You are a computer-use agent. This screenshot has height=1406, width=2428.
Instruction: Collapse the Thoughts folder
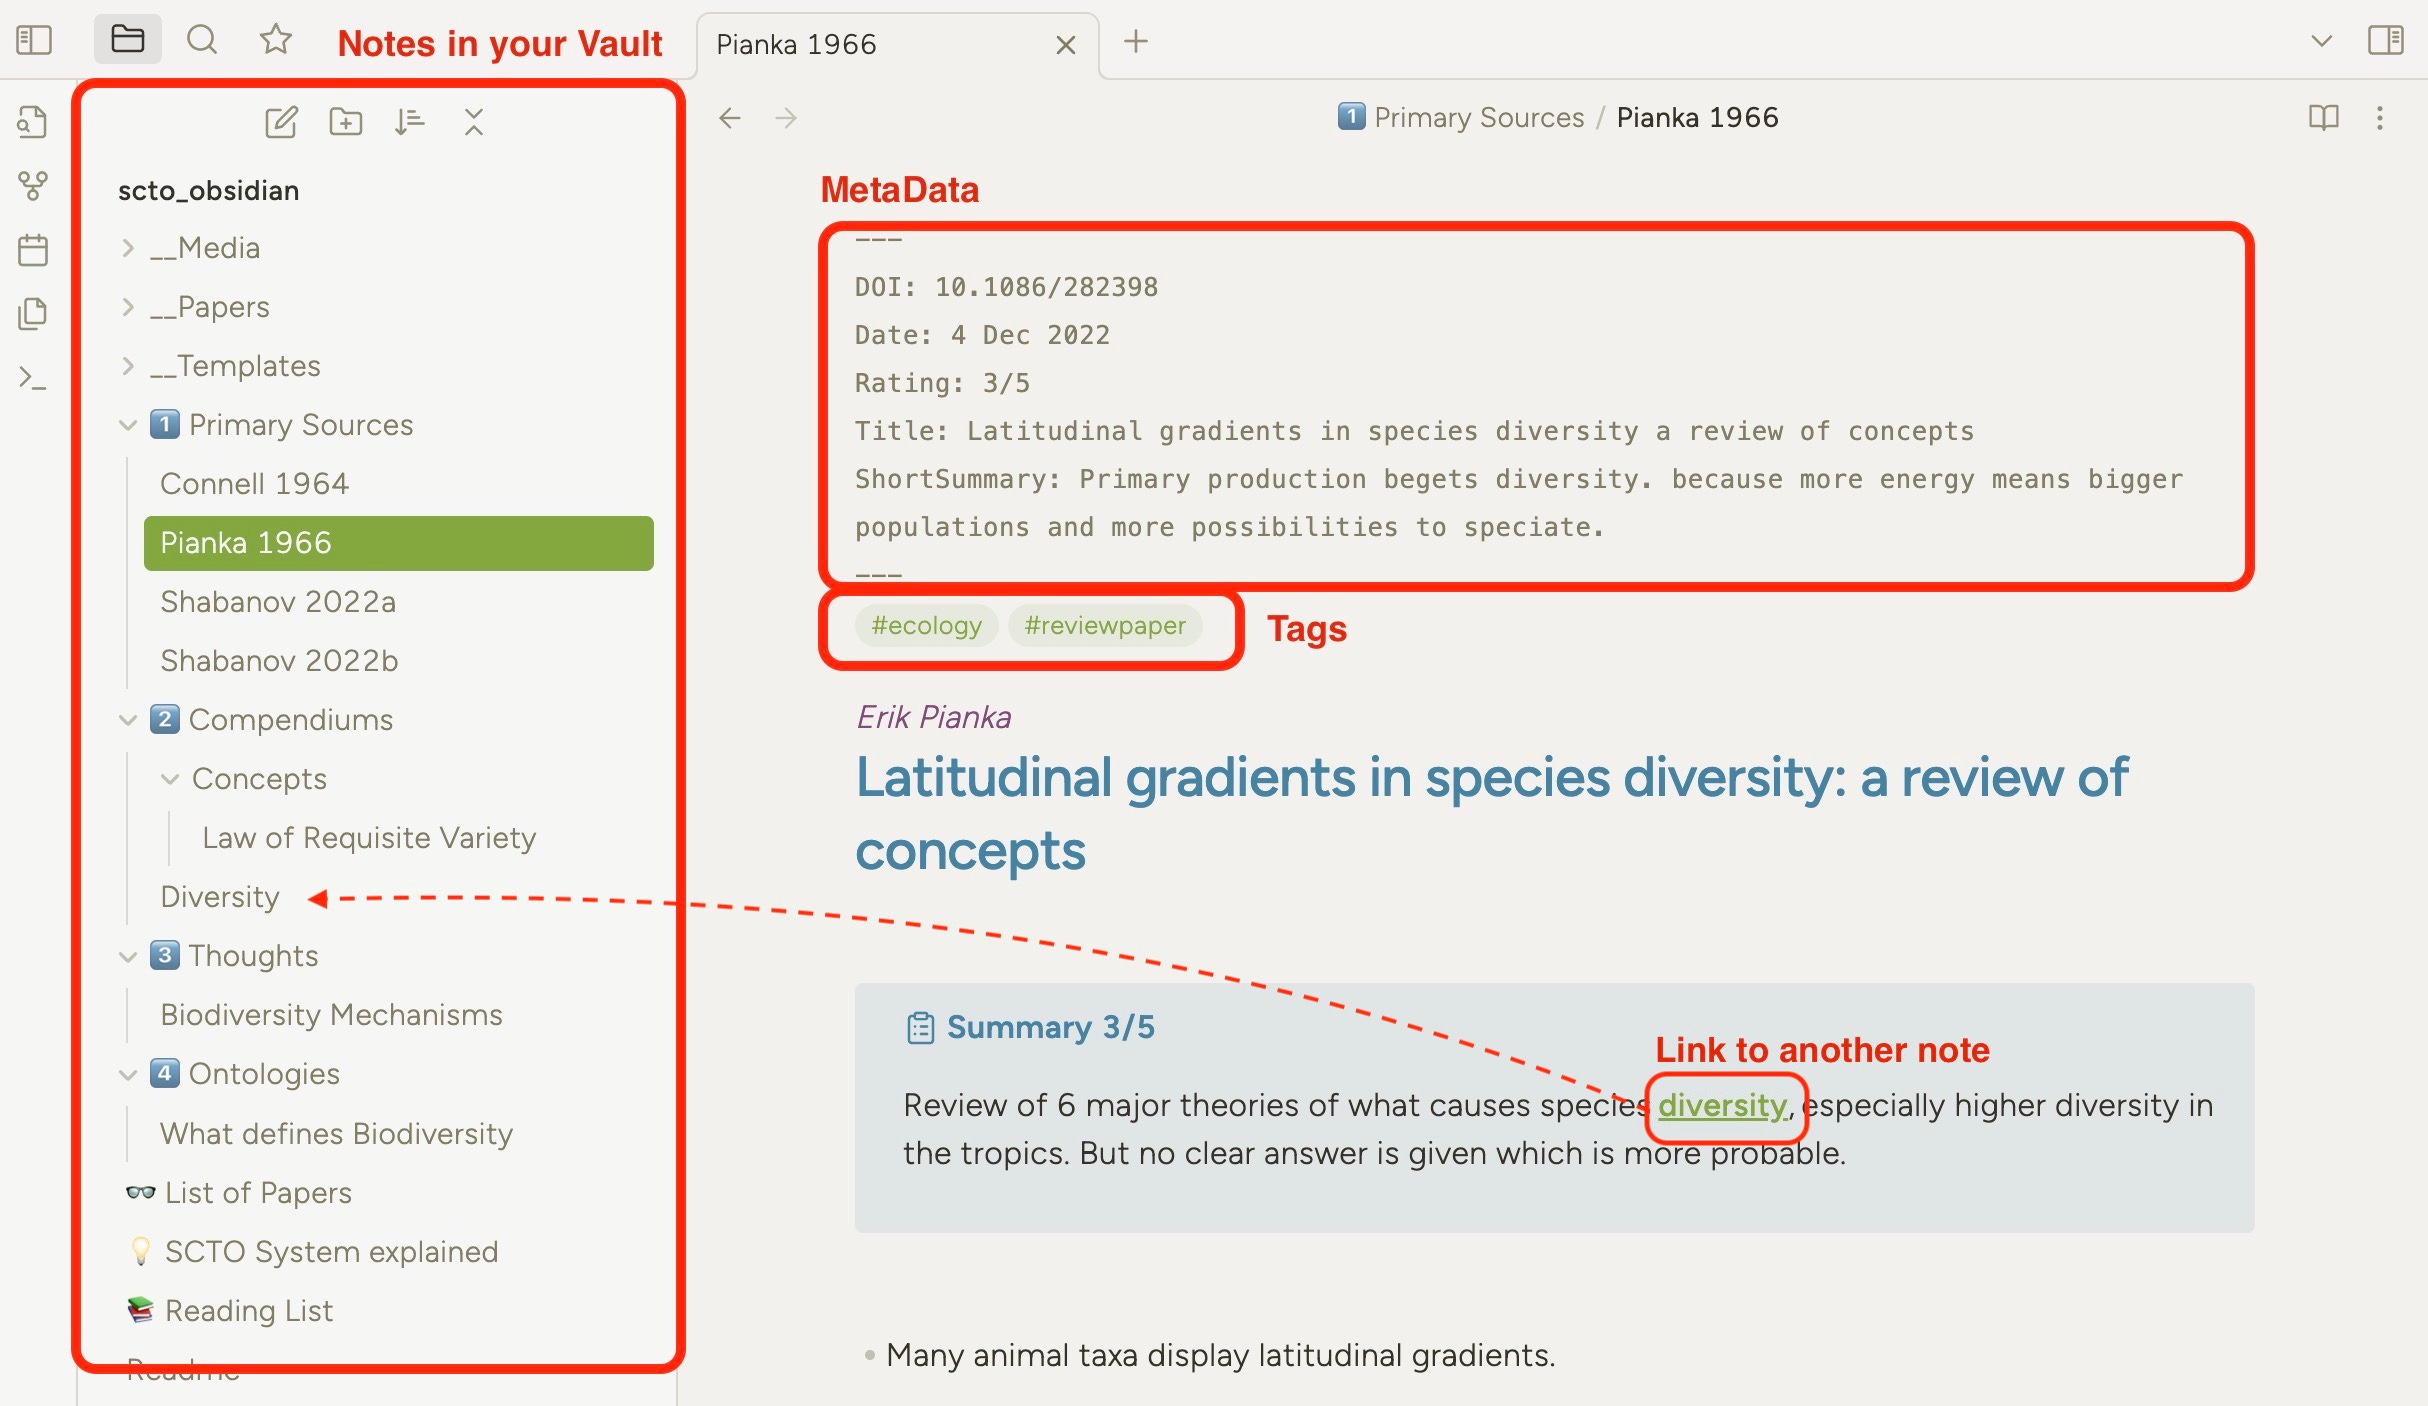point(128,956)
